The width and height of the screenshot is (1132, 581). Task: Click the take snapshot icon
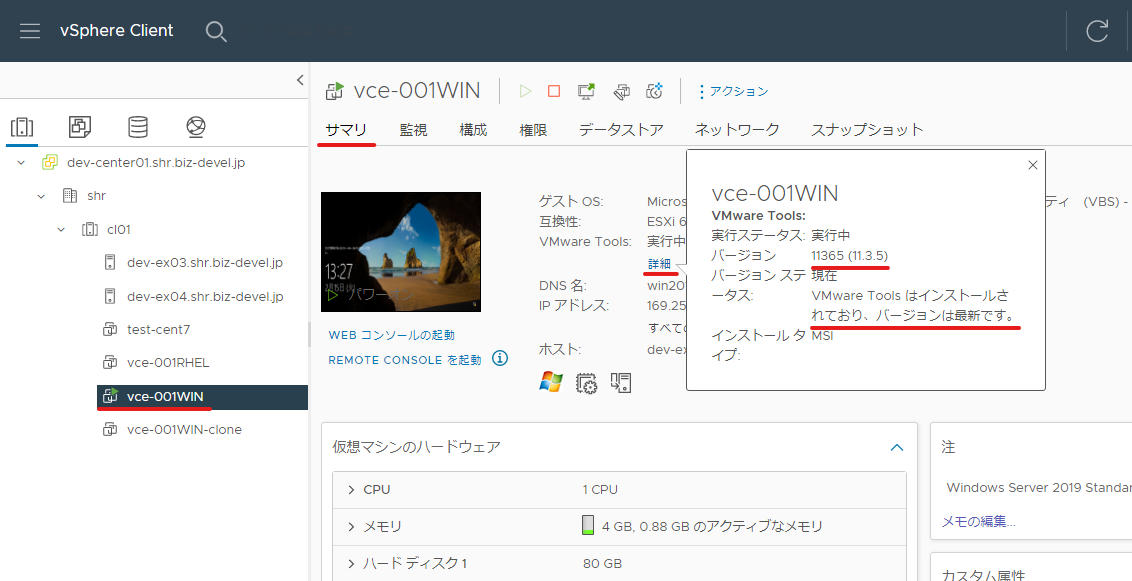click(655, 91)
